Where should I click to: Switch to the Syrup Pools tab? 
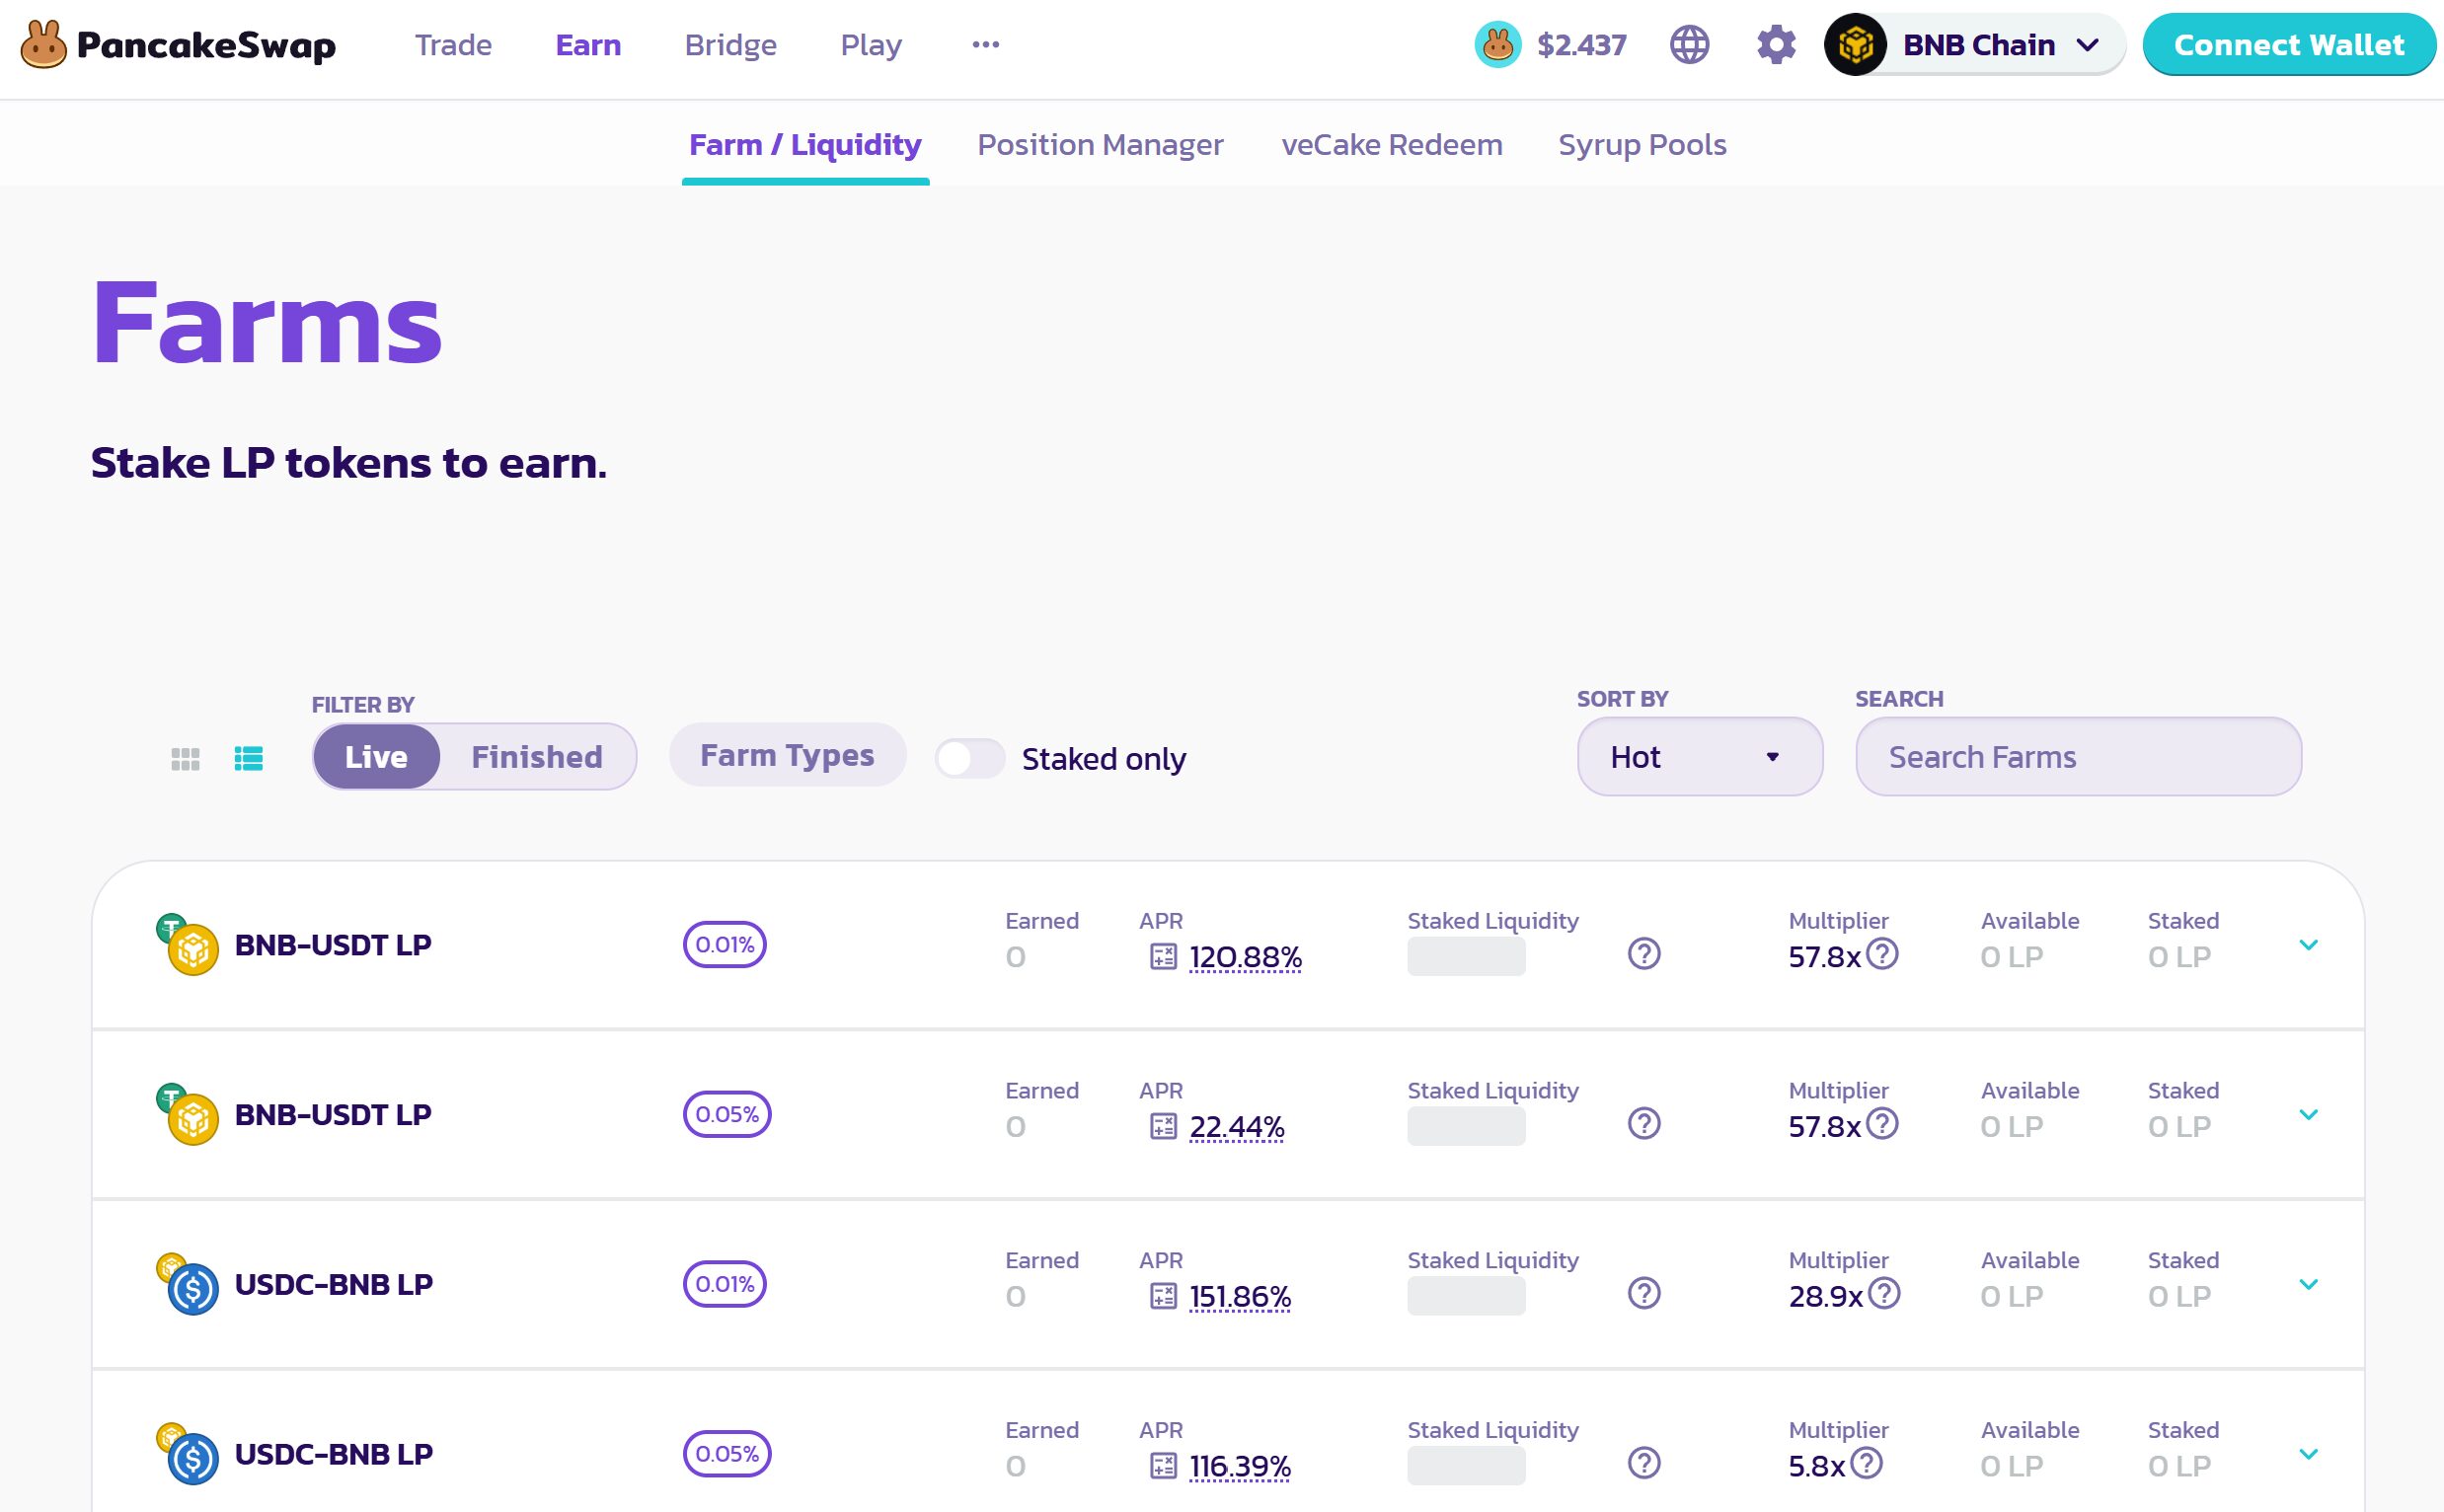pyautogui.click(x=1642, y=145)
